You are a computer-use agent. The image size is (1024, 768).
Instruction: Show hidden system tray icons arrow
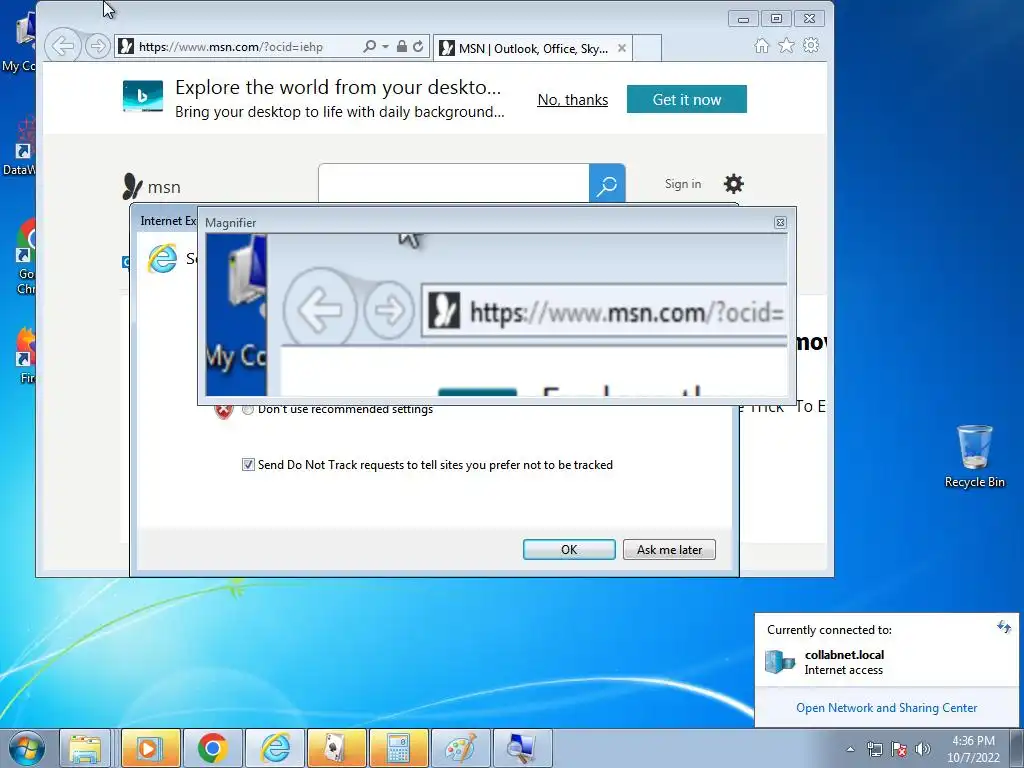coord(850,749)
